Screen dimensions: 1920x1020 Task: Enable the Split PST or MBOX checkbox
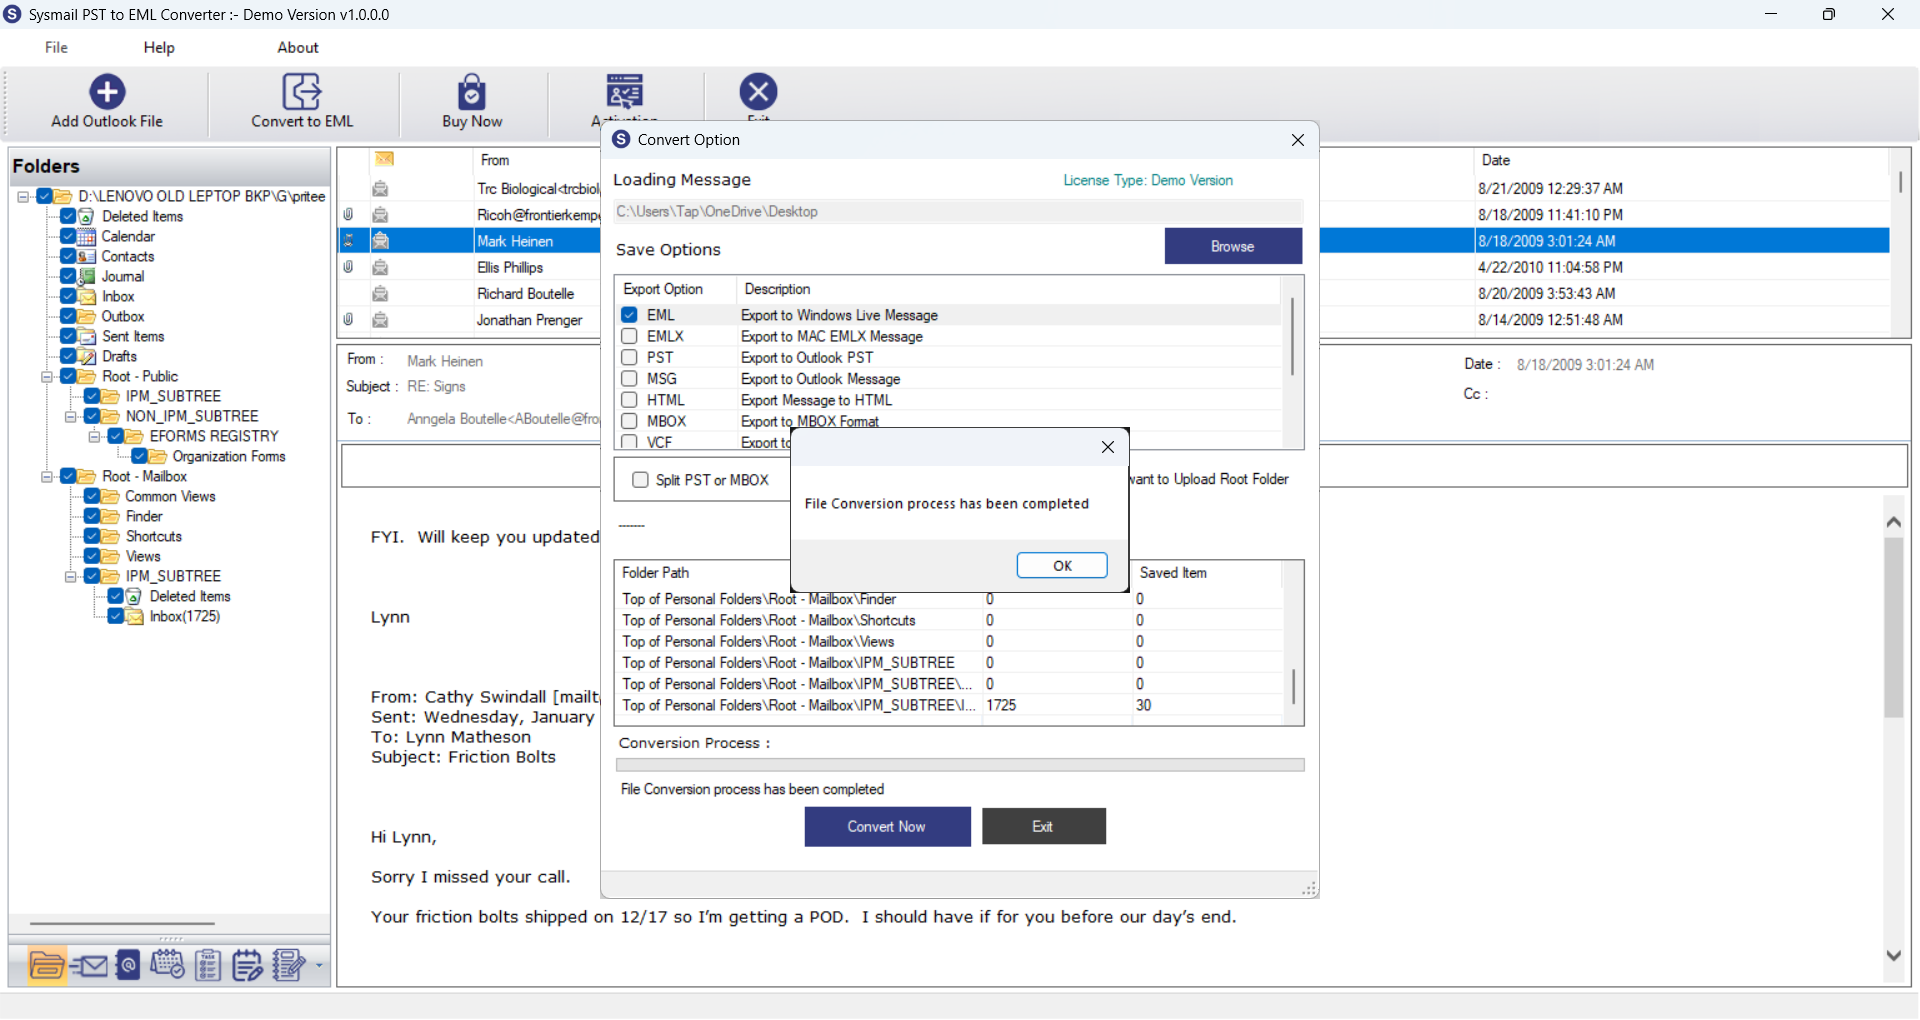pyautogui.click(x=640, y=480)
